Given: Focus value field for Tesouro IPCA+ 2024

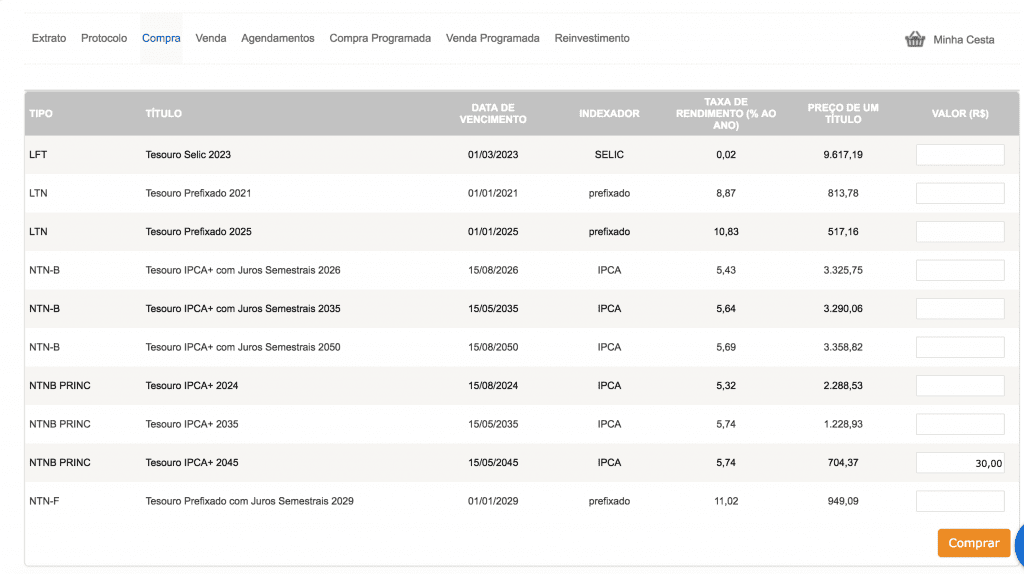Looking at the screenshot, I should click(x=960, y=386).
